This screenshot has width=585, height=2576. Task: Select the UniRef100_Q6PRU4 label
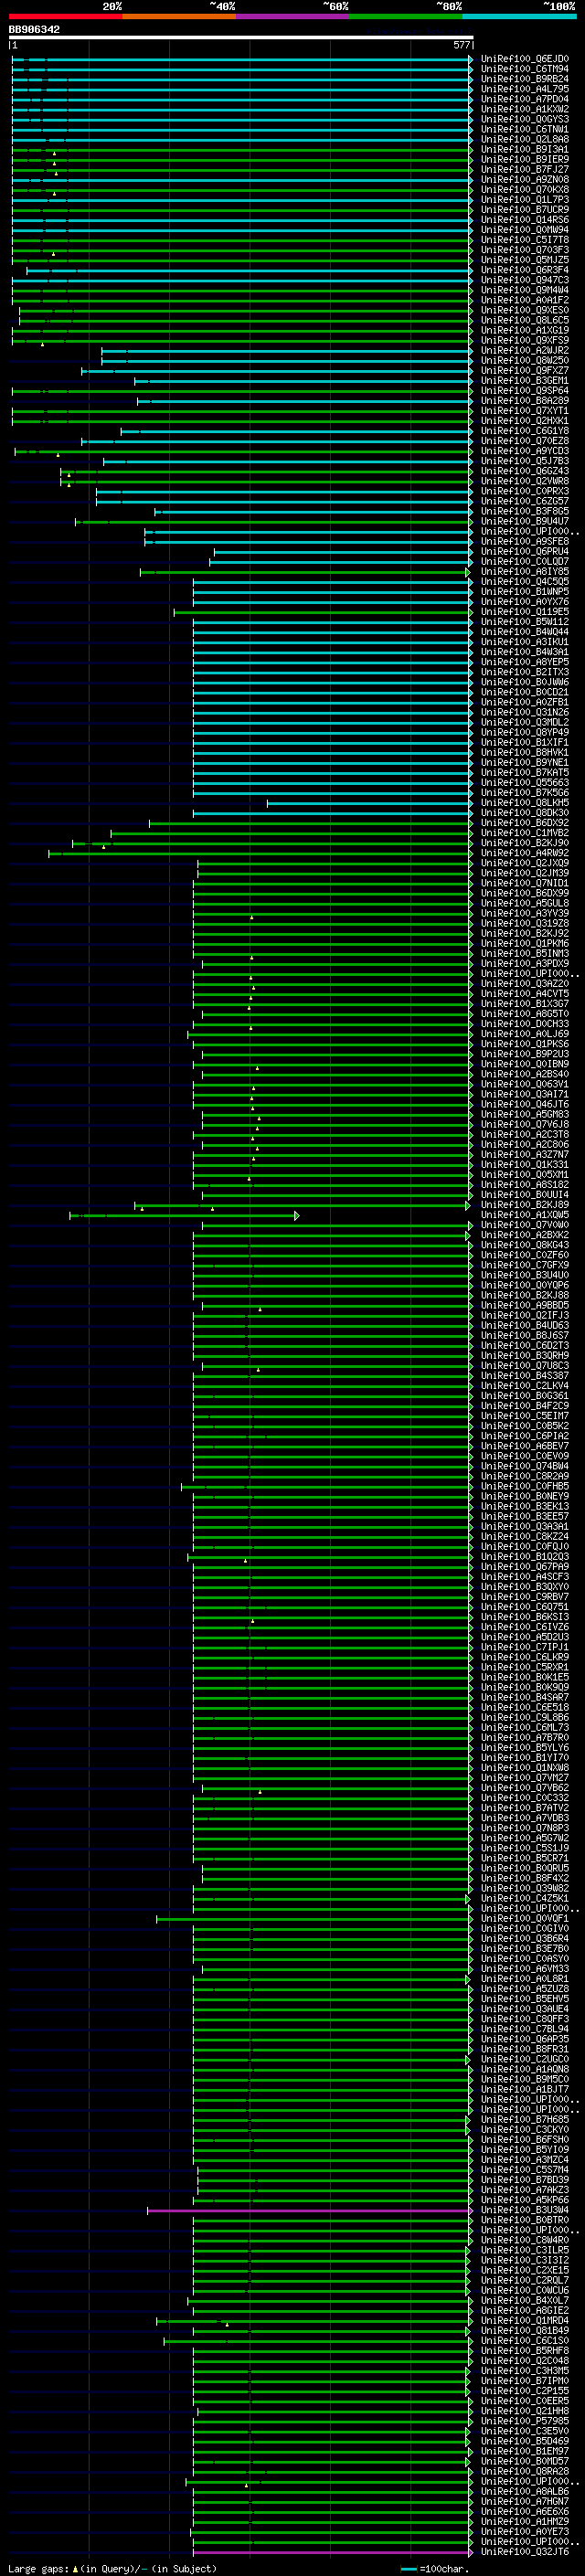coord(525,551)
